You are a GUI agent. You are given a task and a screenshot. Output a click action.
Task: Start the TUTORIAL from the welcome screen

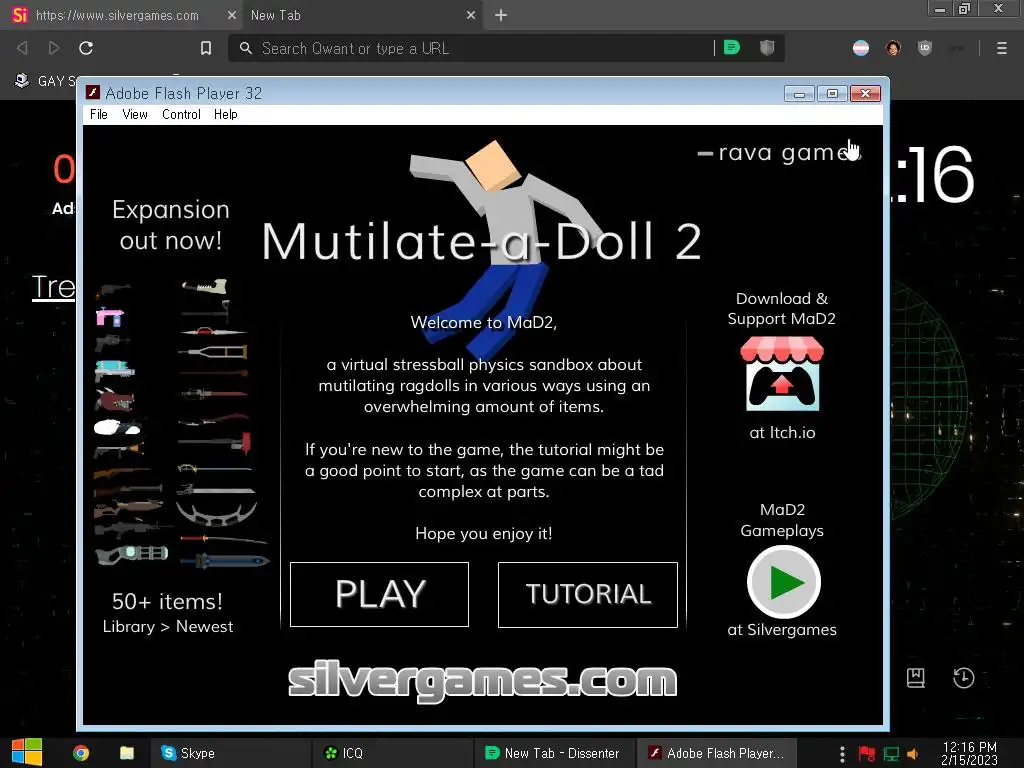588,594
